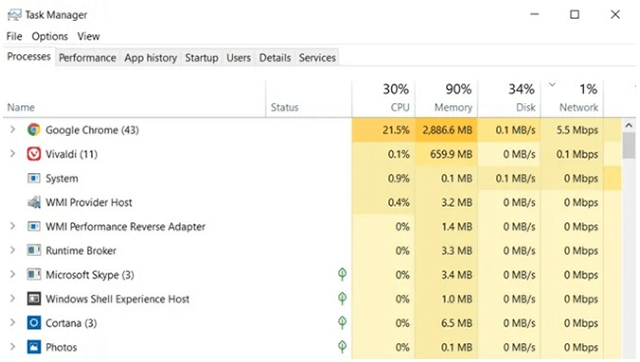Viewport: 640px width, 362px height.
Task: Switch to the Users tab
Action: coord(238,58)
